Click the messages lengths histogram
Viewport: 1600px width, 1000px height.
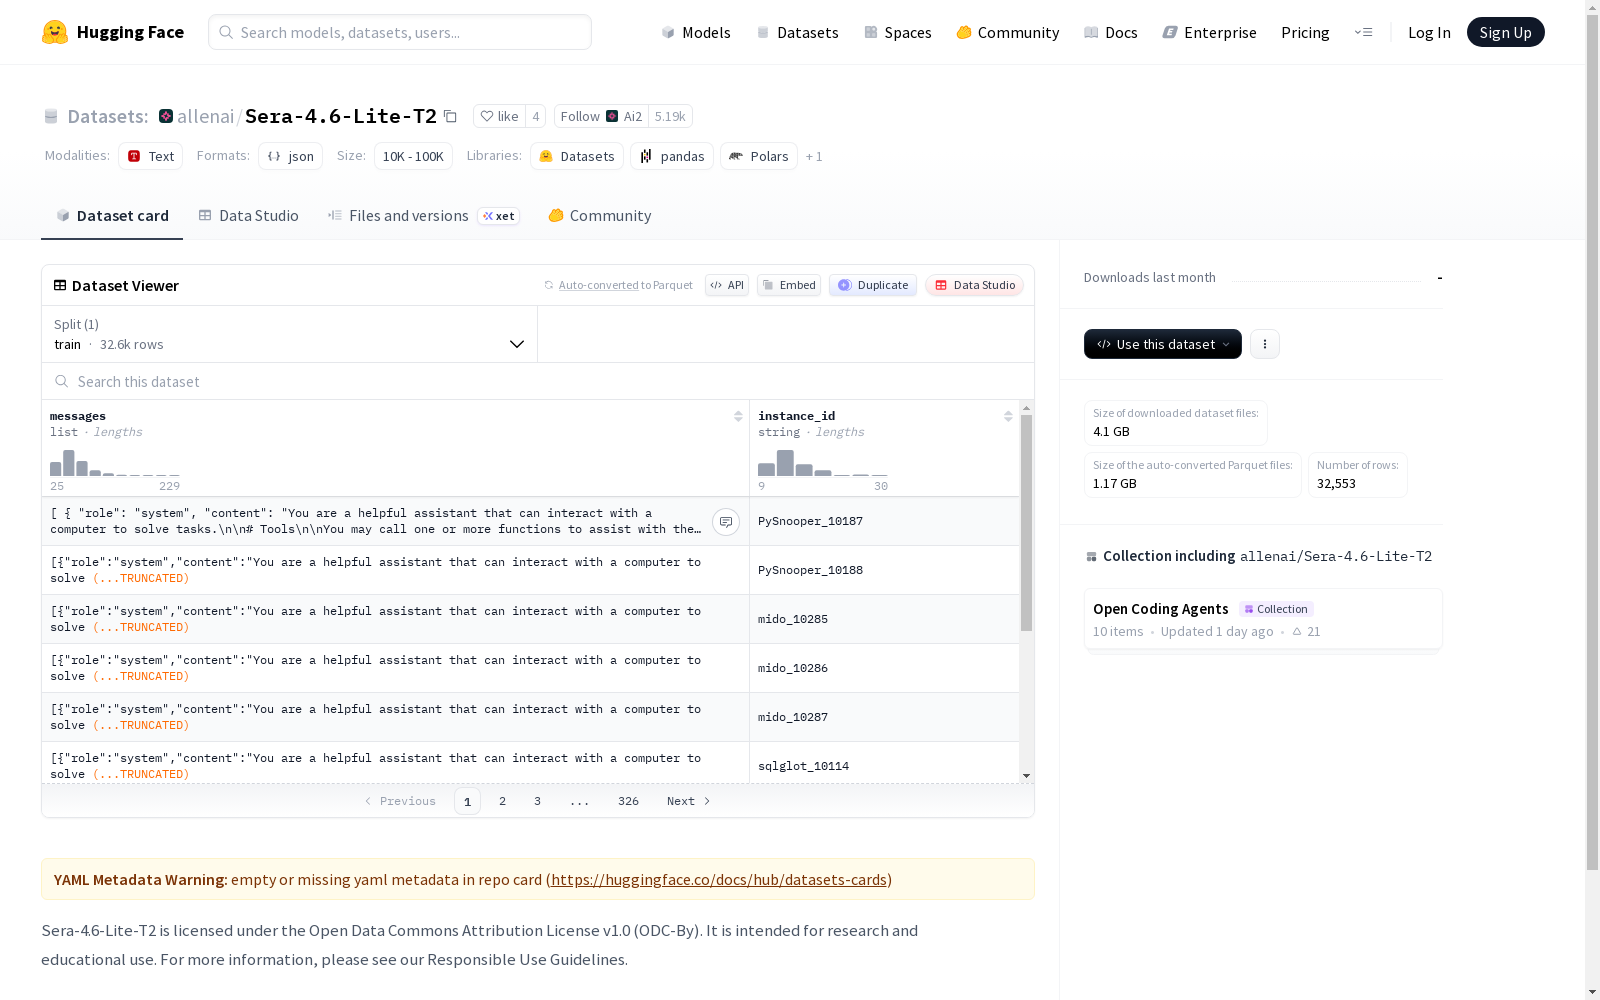point(115,463)
